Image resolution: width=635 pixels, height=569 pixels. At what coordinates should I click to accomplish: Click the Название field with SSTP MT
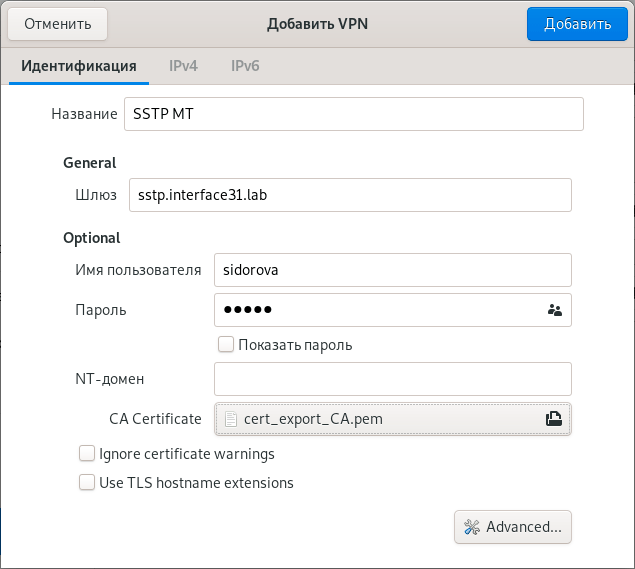coord(352,114)
